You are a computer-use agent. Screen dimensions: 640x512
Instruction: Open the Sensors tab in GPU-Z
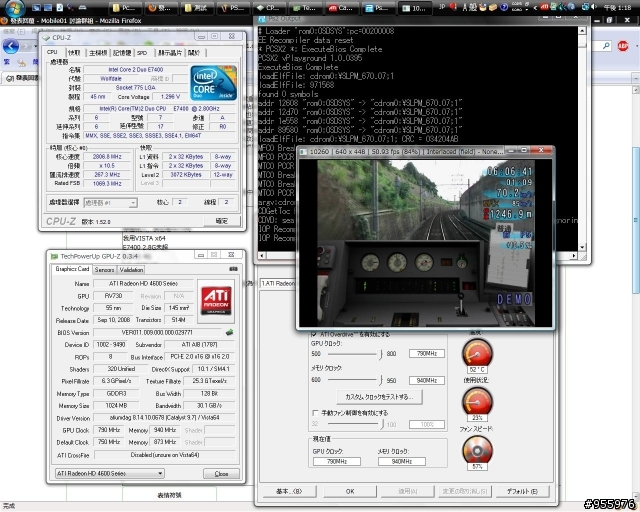104,269
